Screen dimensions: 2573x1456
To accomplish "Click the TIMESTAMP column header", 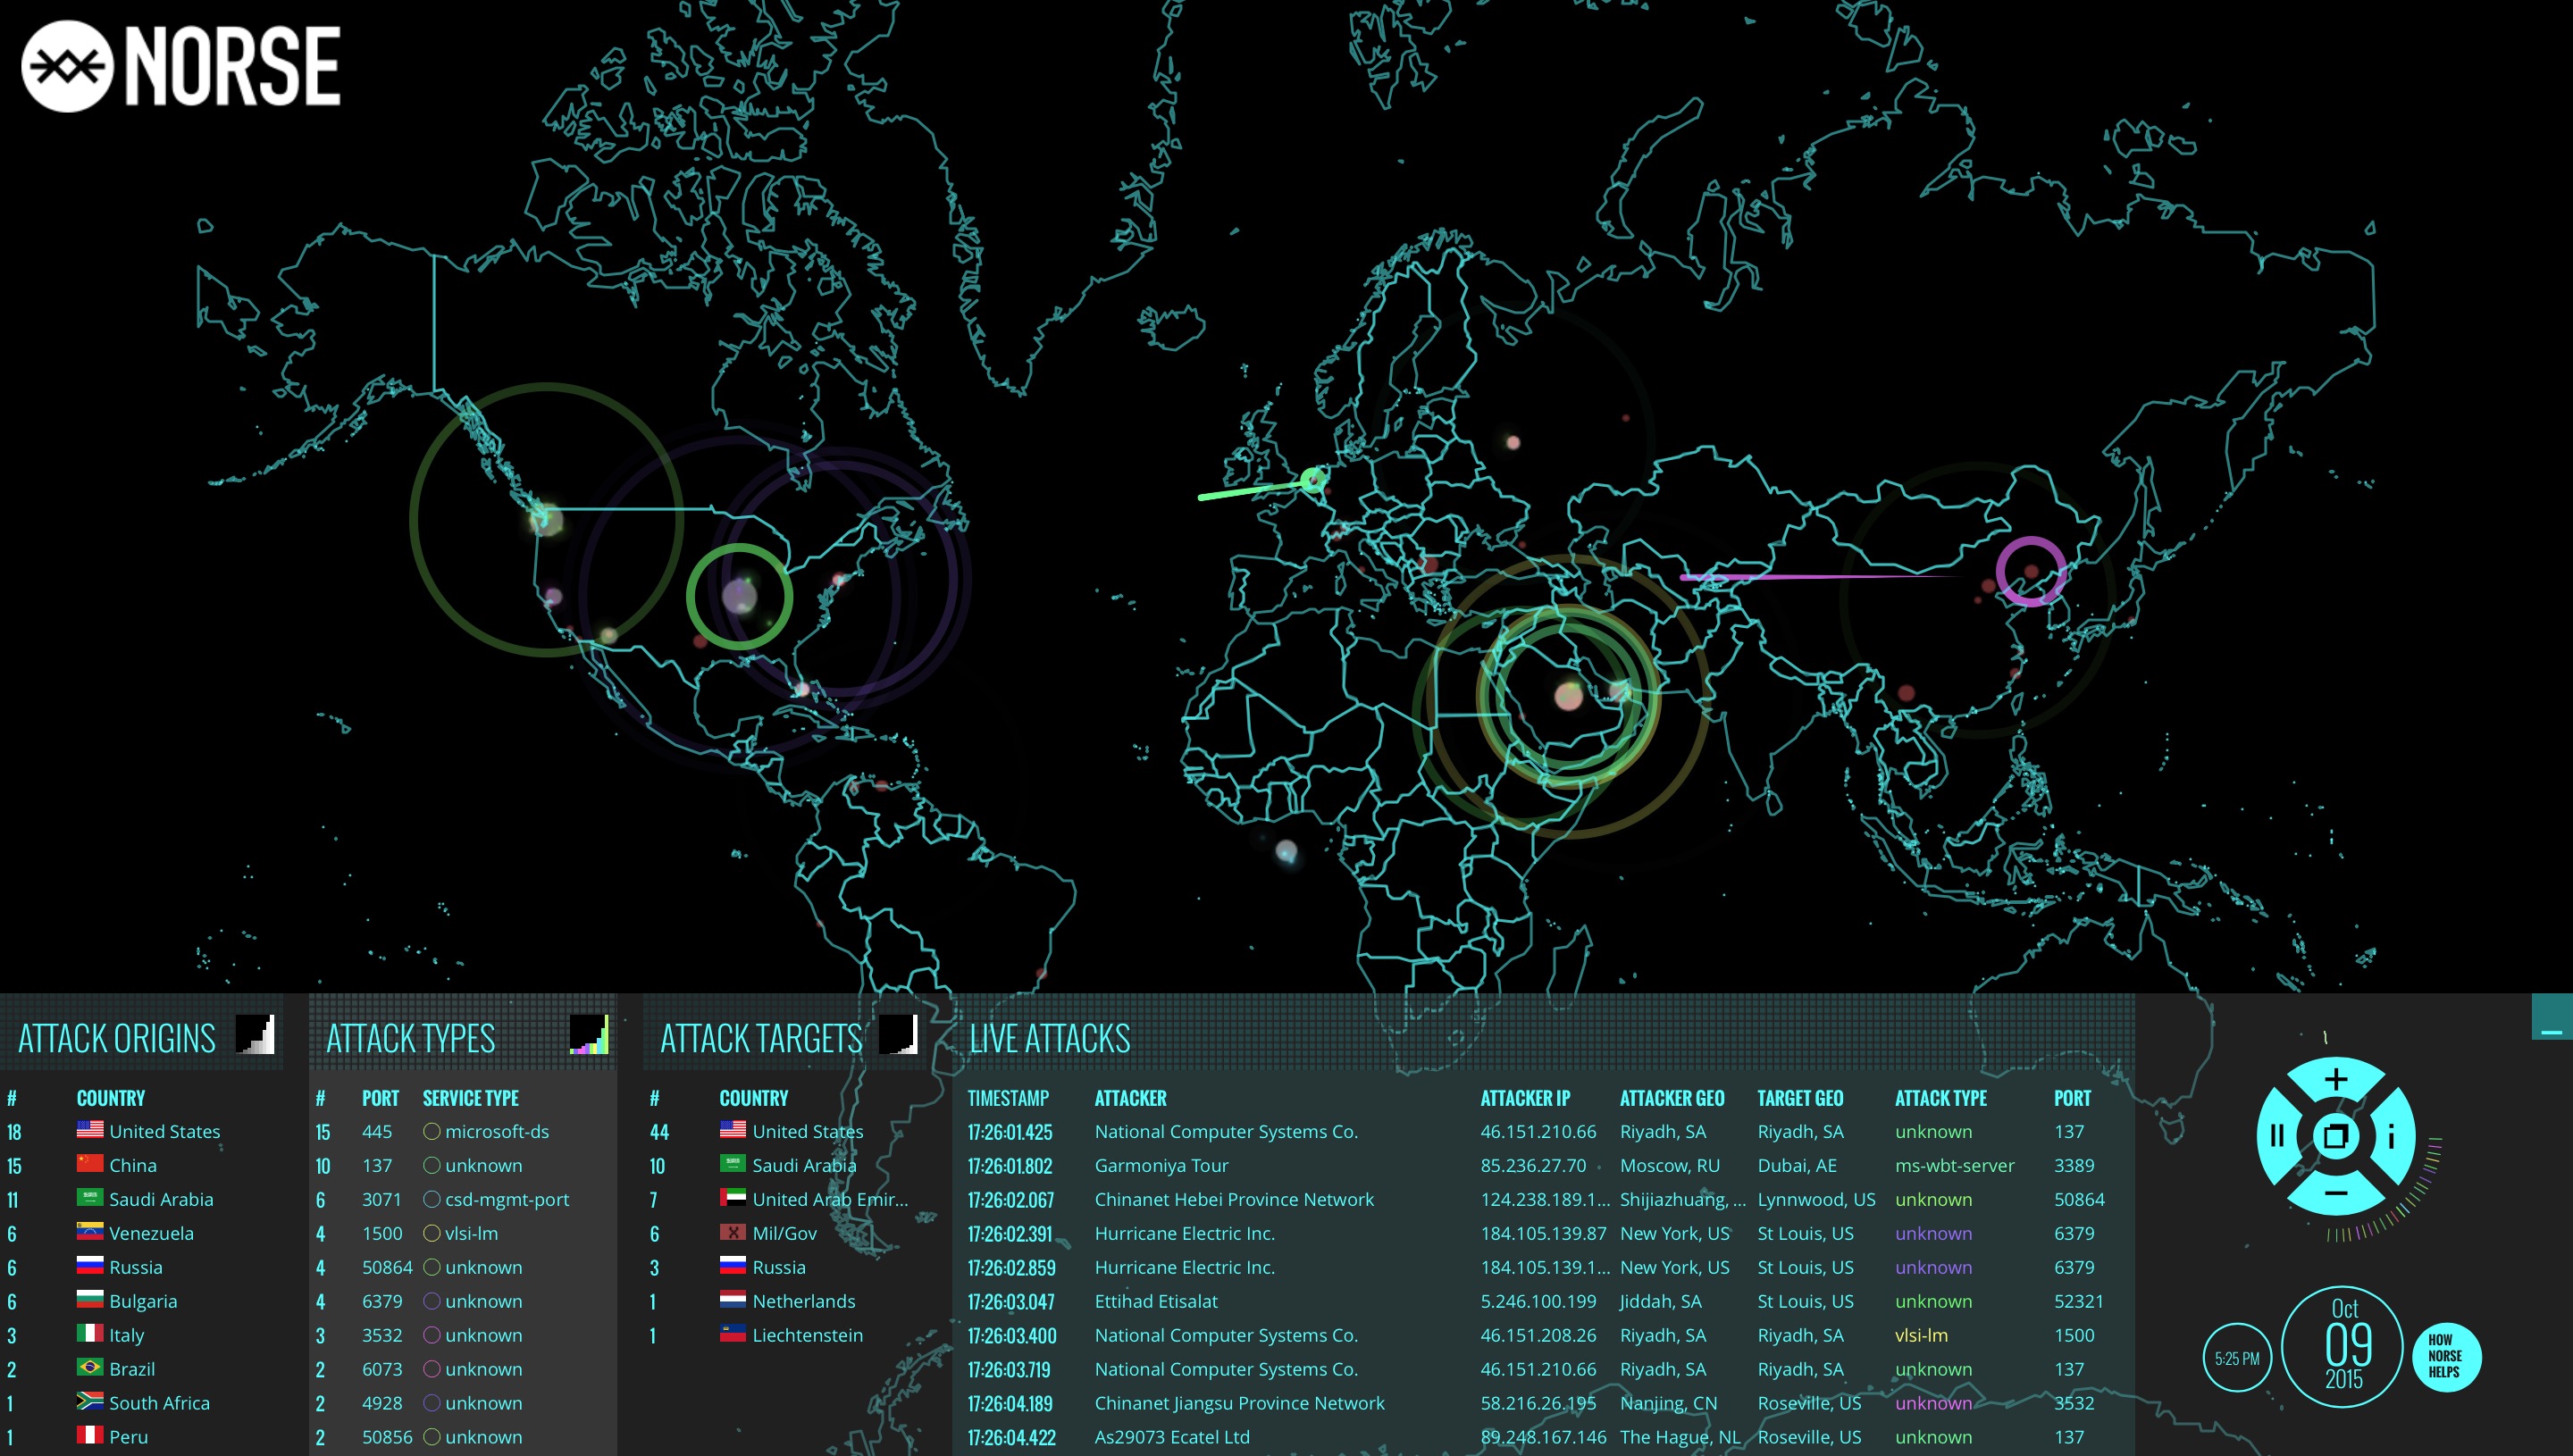I will 1008,1098.
